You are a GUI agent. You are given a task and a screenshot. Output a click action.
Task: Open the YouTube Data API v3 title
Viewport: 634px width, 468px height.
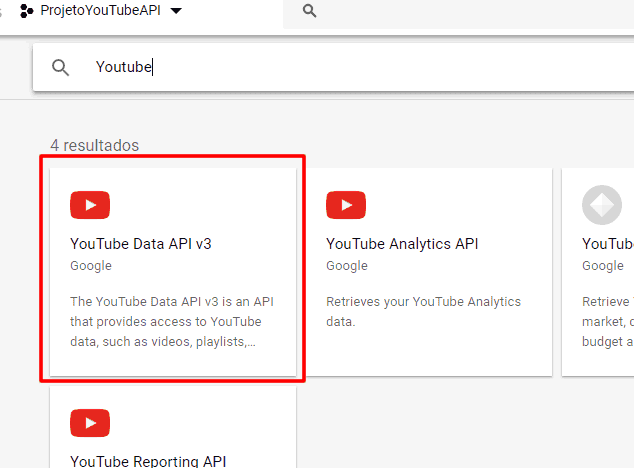[141, 244]
